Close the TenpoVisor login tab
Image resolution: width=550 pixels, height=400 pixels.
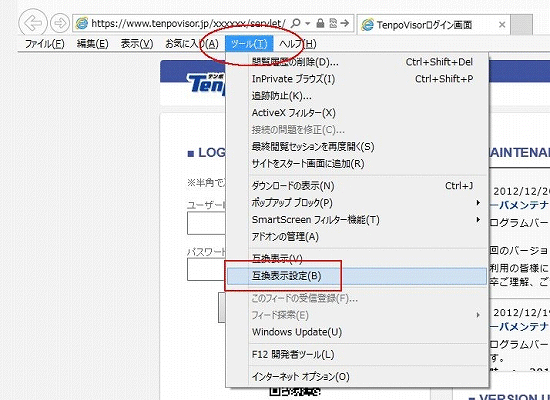[x=502, y=25]
